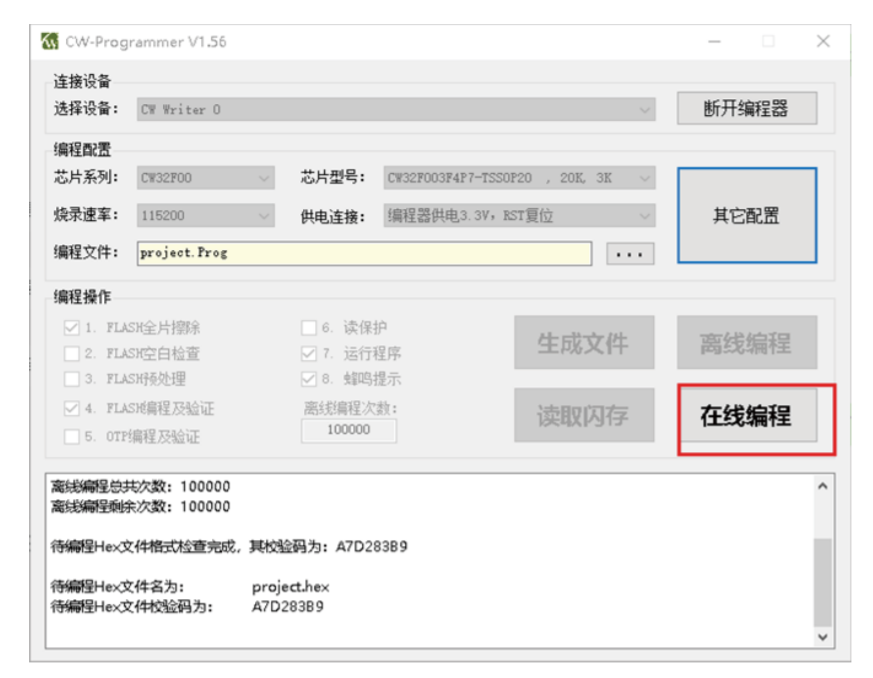Click the log panel scrollbar thumb
Viewport: 873px width, 678px height.
(823, 582)
